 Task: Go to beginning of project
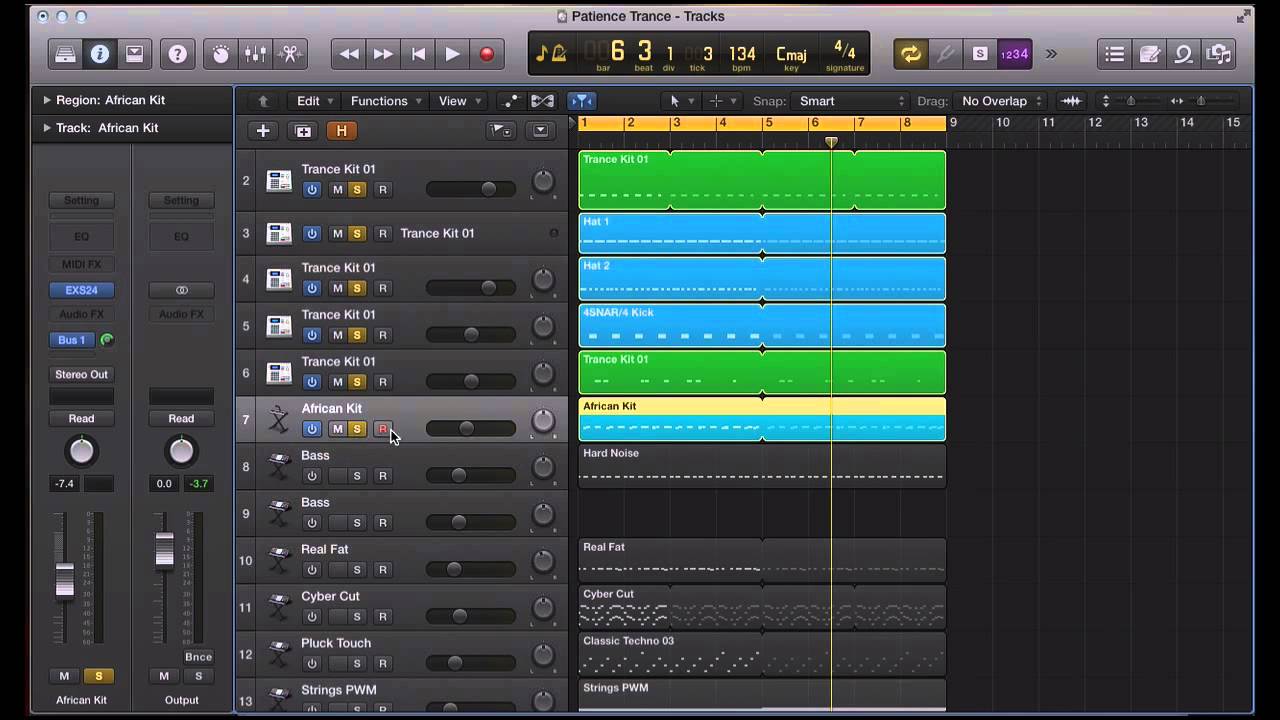(418, 54)
